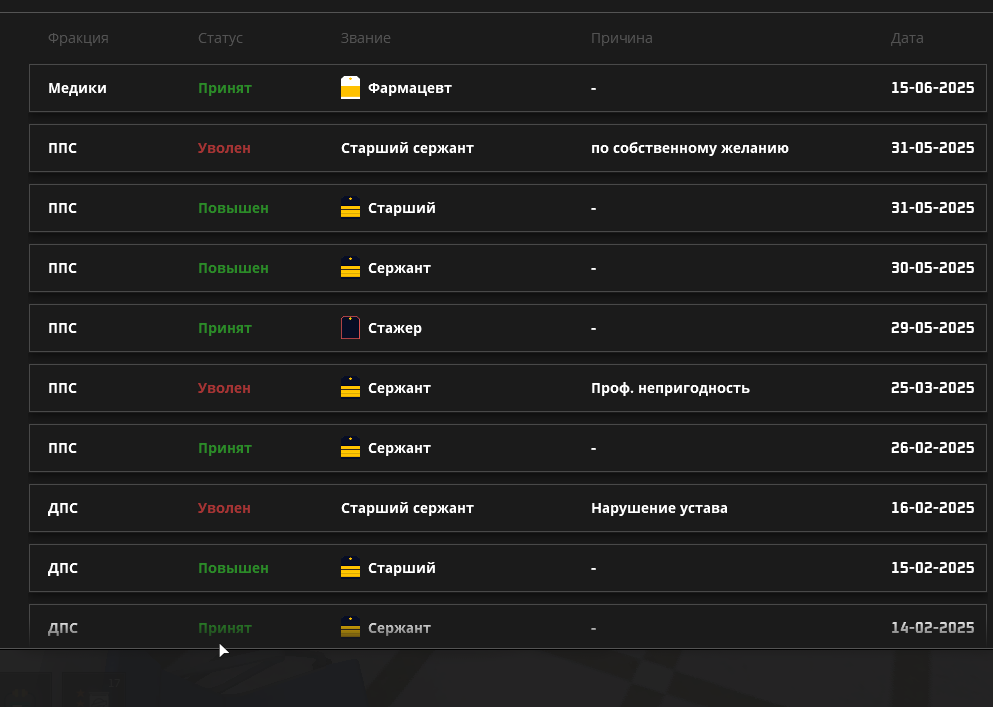Click rank icon in the 31-05-2025 Повышен row
Image resolution: width=993 pixels, height=707 pixels.
(350, 208)
